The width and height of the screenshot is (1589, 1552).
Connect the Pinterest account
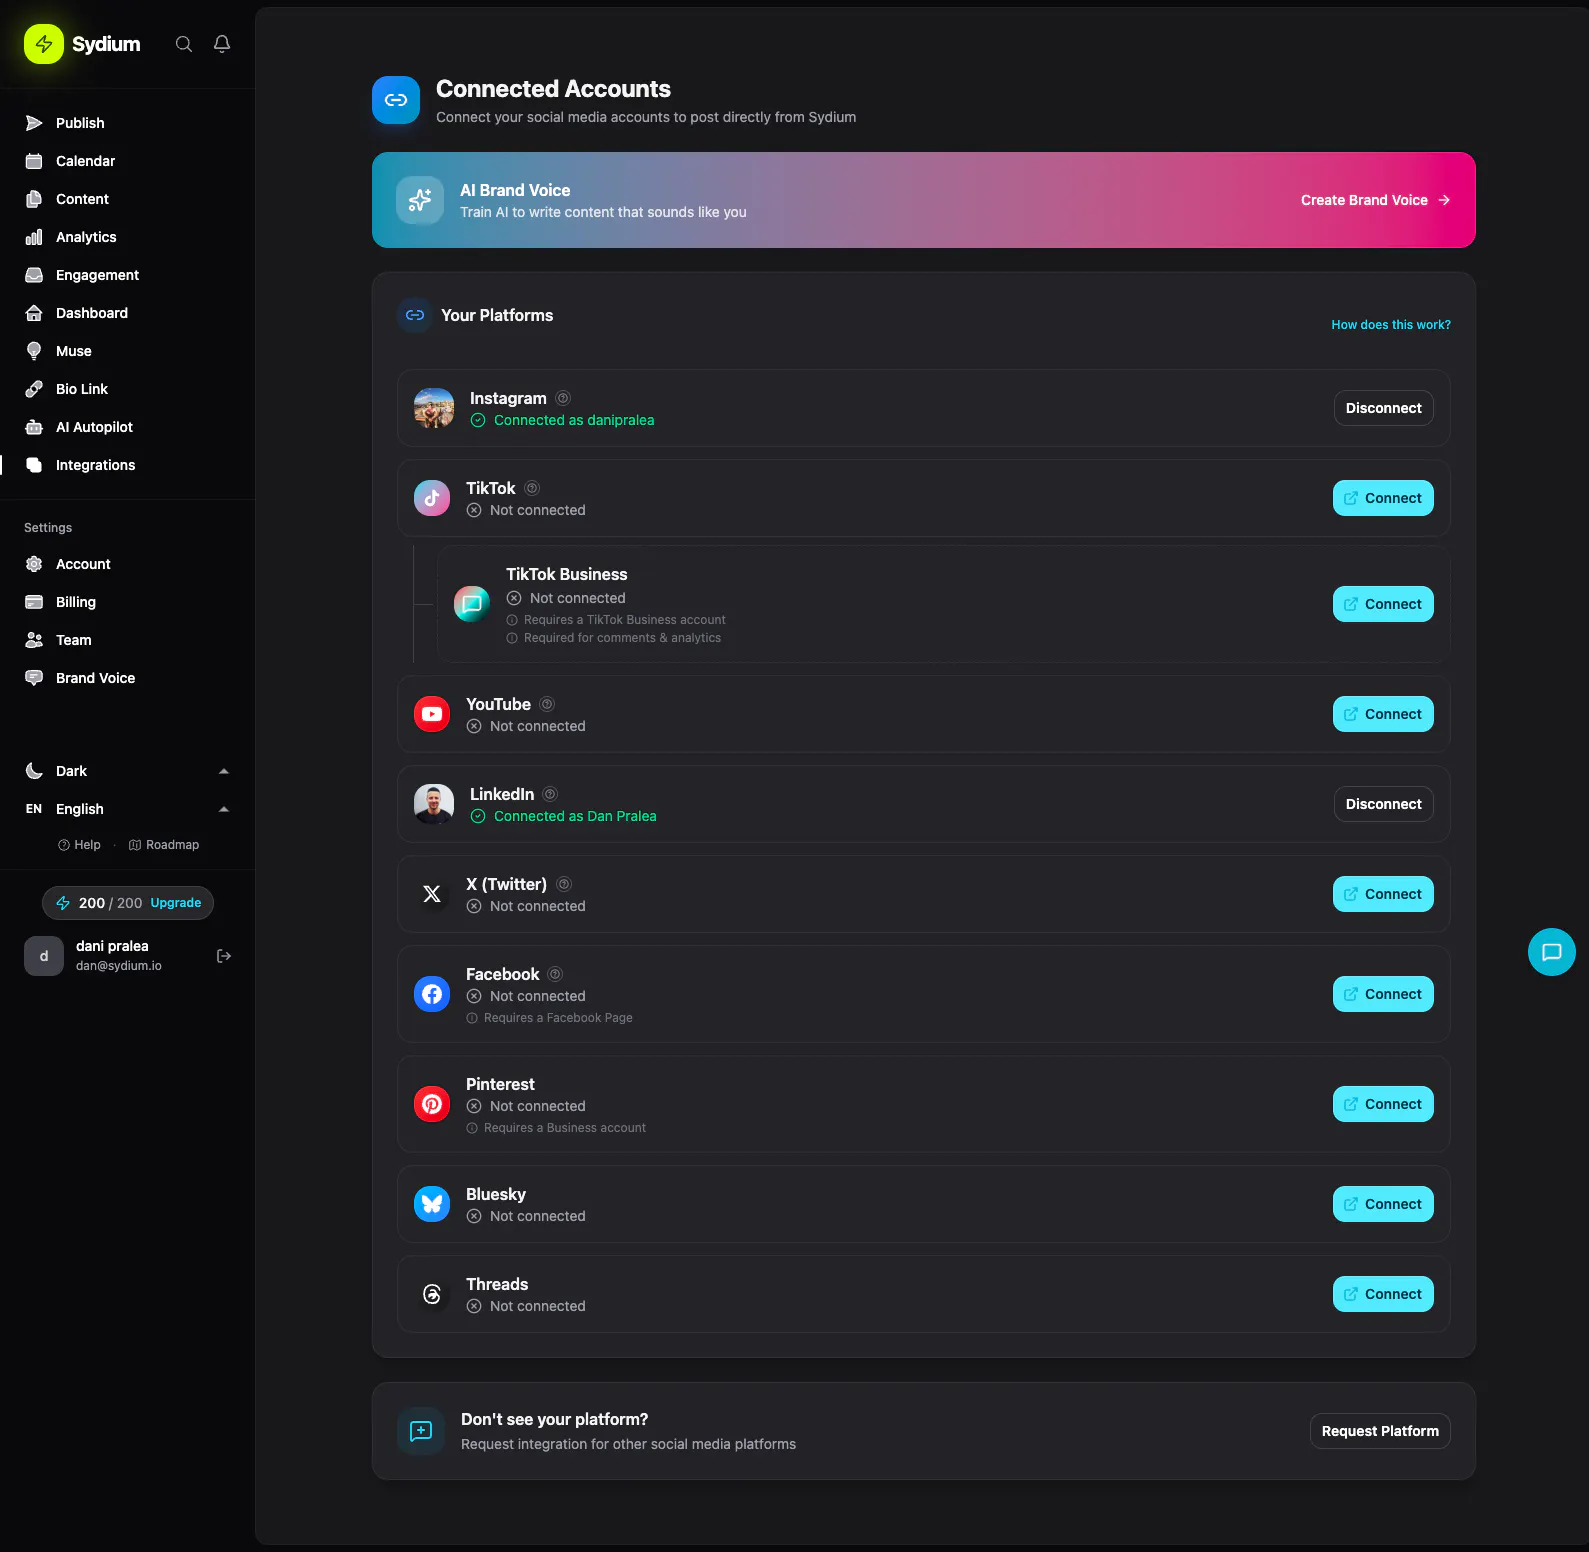[x=1383, y=1104]
